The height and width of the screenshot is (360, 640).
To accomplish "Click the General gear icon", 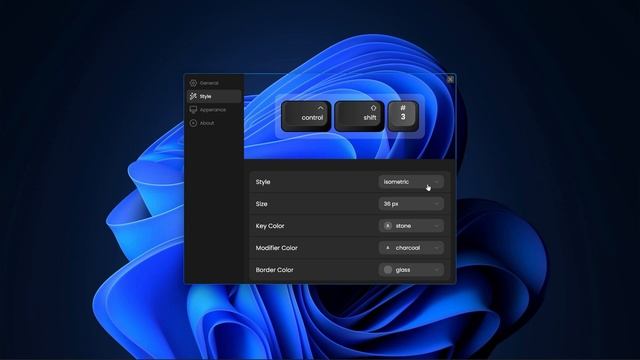I will 193,83.
